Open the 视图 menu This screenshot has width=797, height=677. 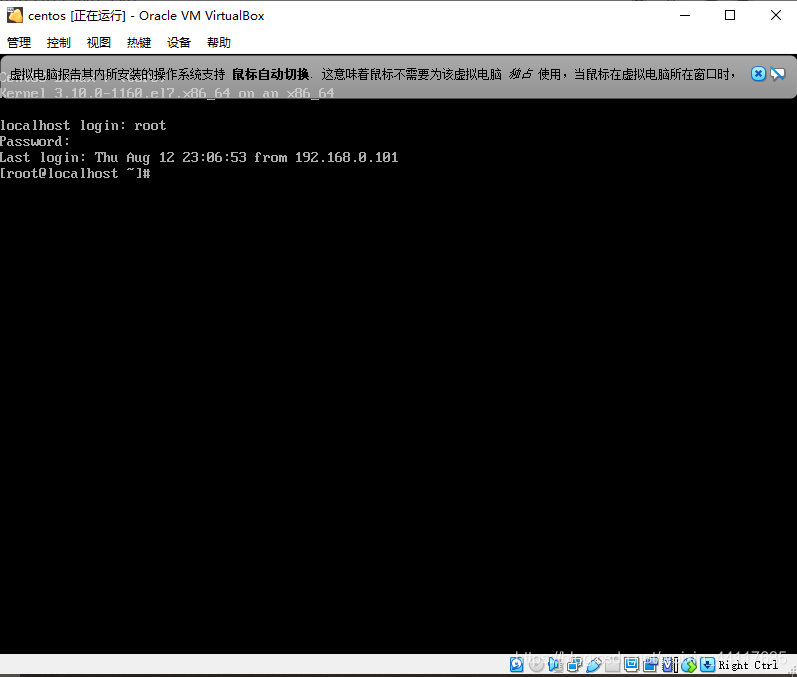(99, 43)
